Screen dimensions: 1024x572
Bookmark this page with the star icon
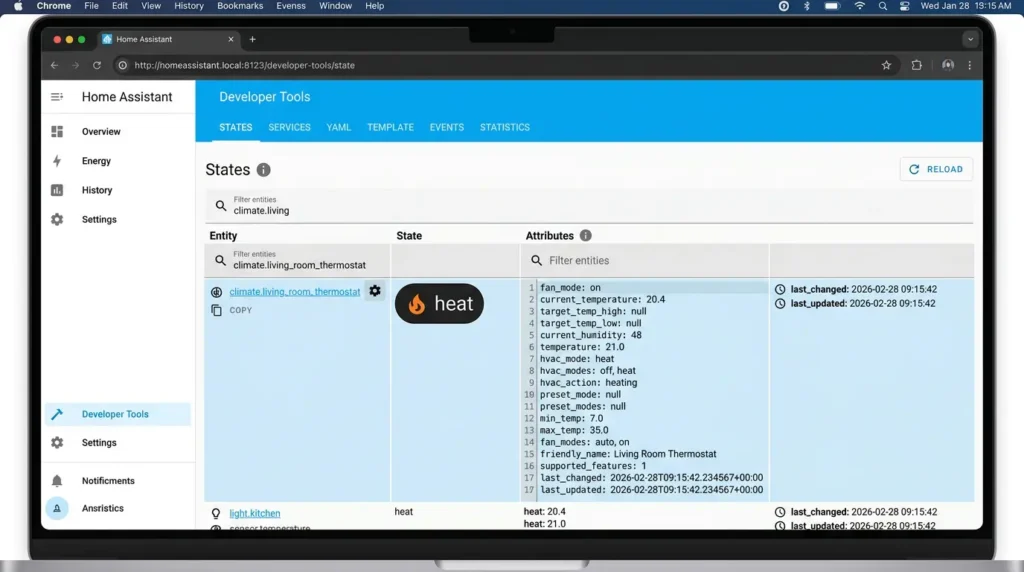pyautogui.click(x=886, y=65)
